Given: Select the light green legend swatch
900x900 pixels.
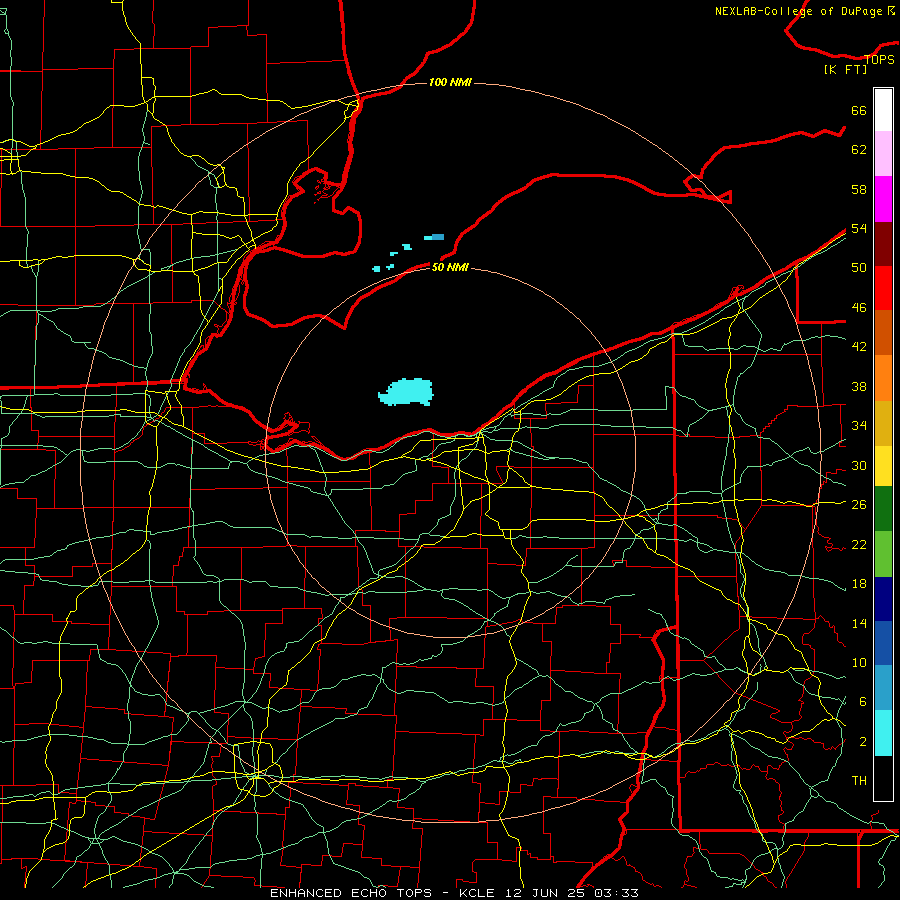Looking at the screenshot, I should [883, 554].
